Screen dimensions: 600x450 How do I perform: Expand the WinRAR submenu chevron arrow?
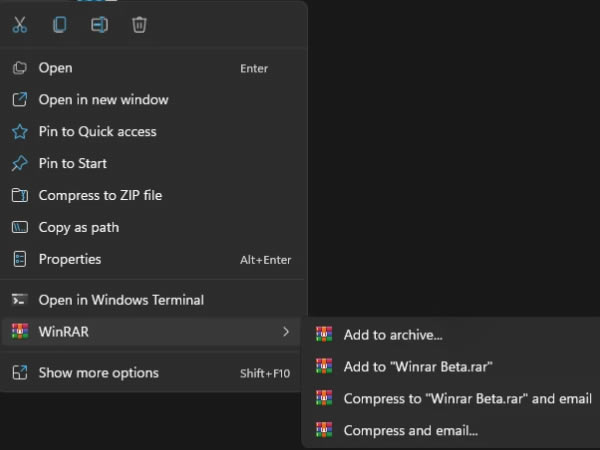coord(286,332)
